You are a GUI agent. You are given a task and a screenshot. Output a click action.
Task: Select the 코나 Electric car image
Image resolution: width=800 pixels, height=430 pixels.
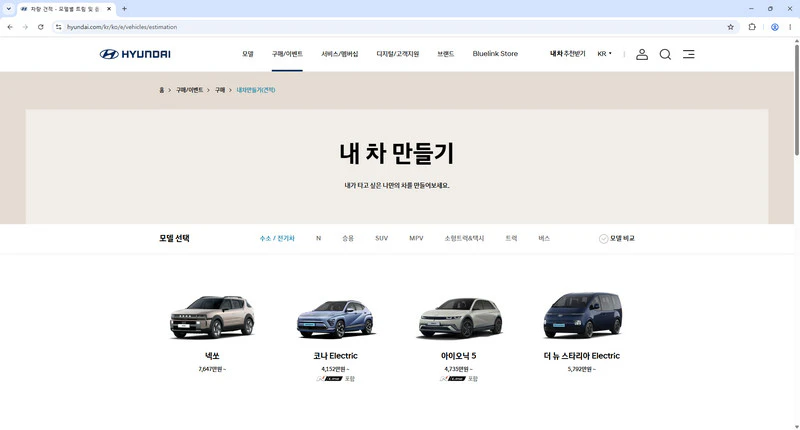pos(336,319)
